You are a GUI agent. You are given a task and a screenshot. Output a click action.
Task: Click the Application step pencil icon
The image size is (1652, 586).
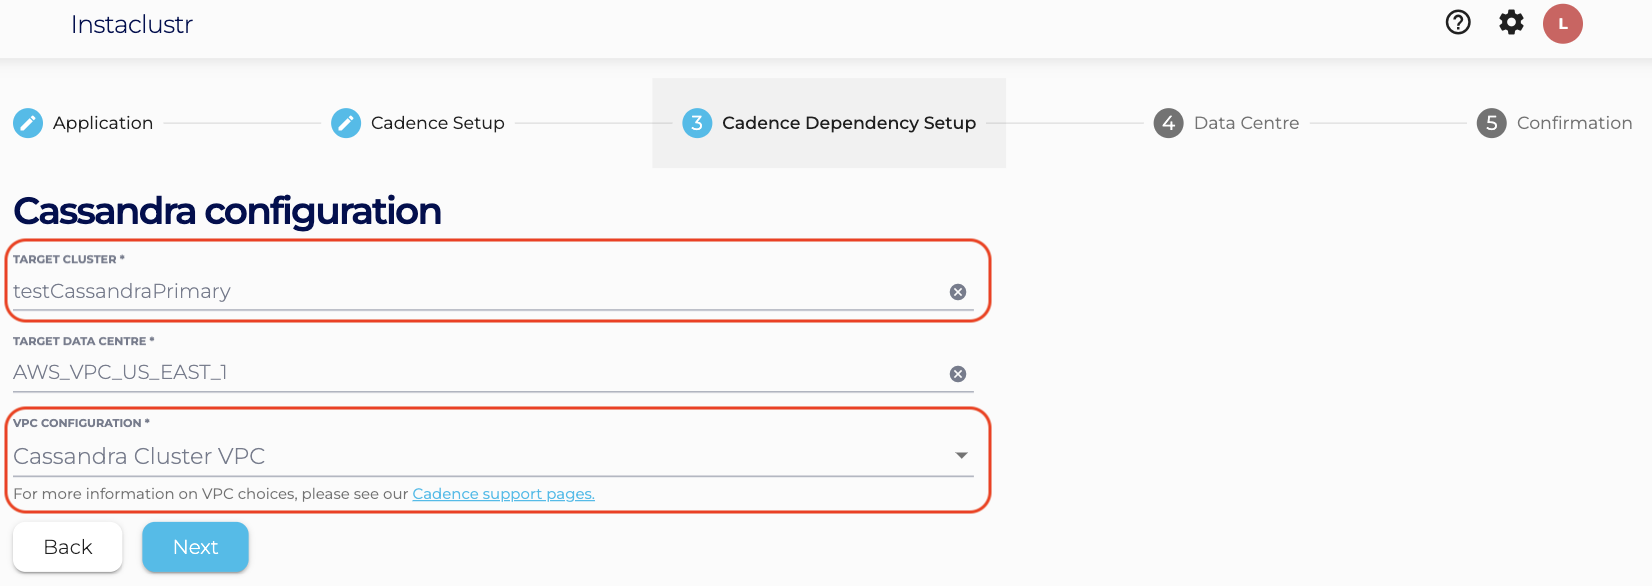click(x=28, y=123)
